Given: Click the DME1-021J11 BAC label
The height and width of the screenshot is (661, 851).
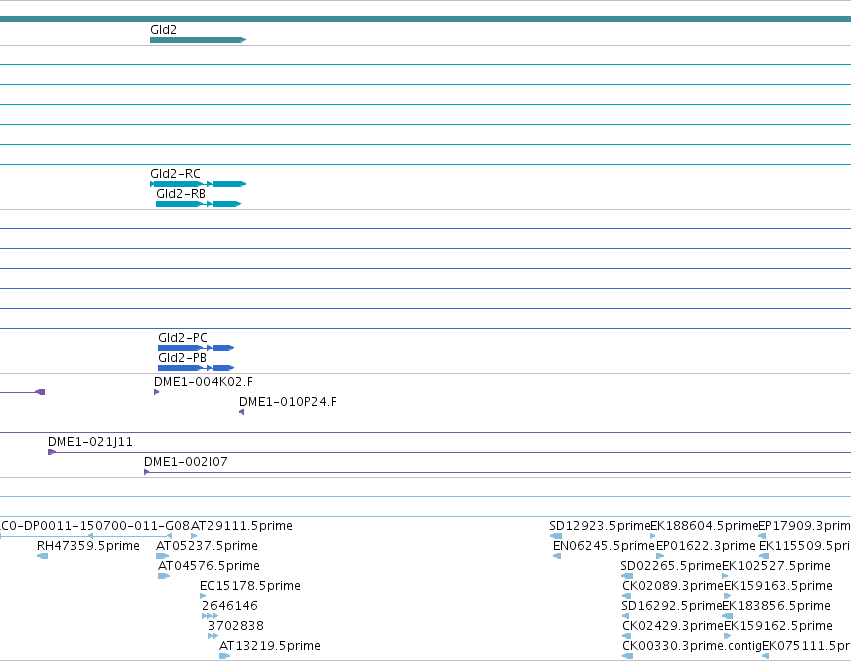Looking at the screenshot, I should click(x=90, y=442).
